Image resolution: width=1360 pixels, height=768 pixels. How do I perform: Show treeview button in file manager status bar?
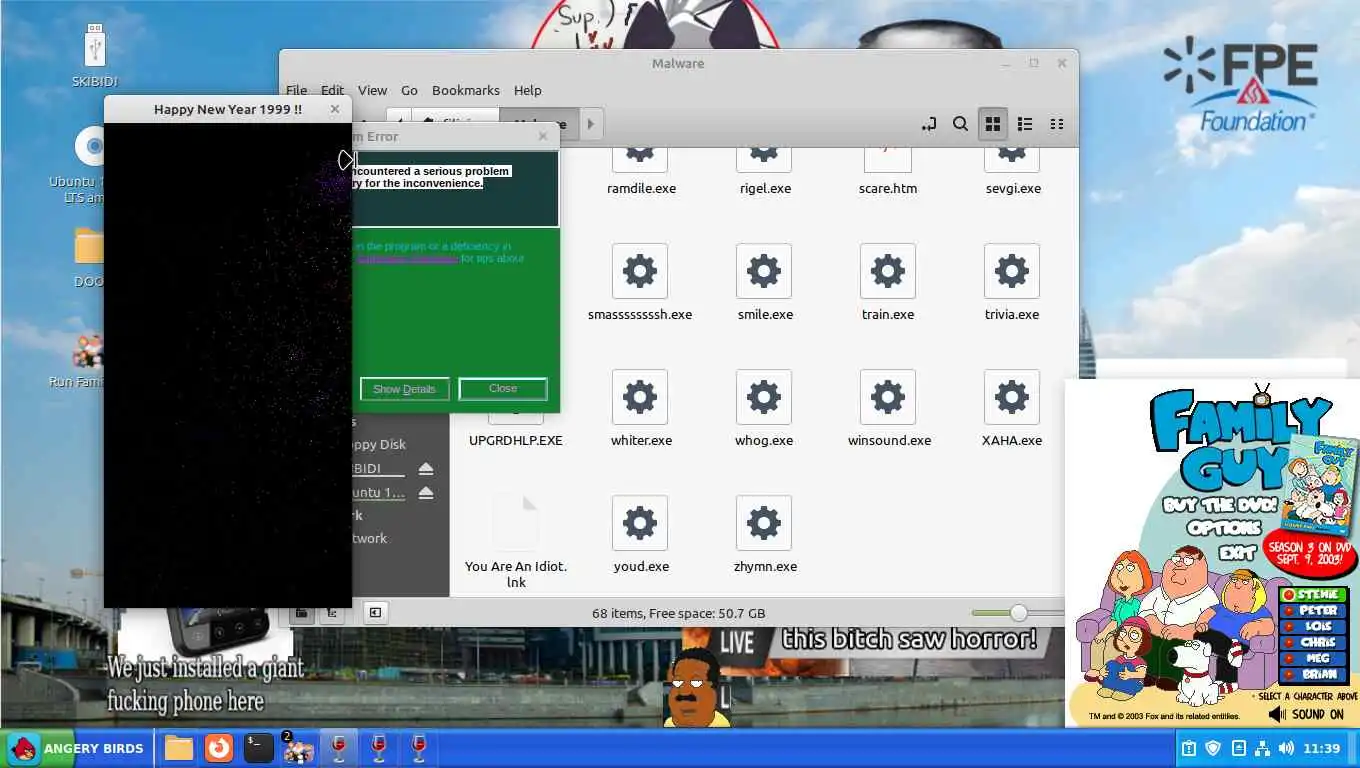point(330,612)
